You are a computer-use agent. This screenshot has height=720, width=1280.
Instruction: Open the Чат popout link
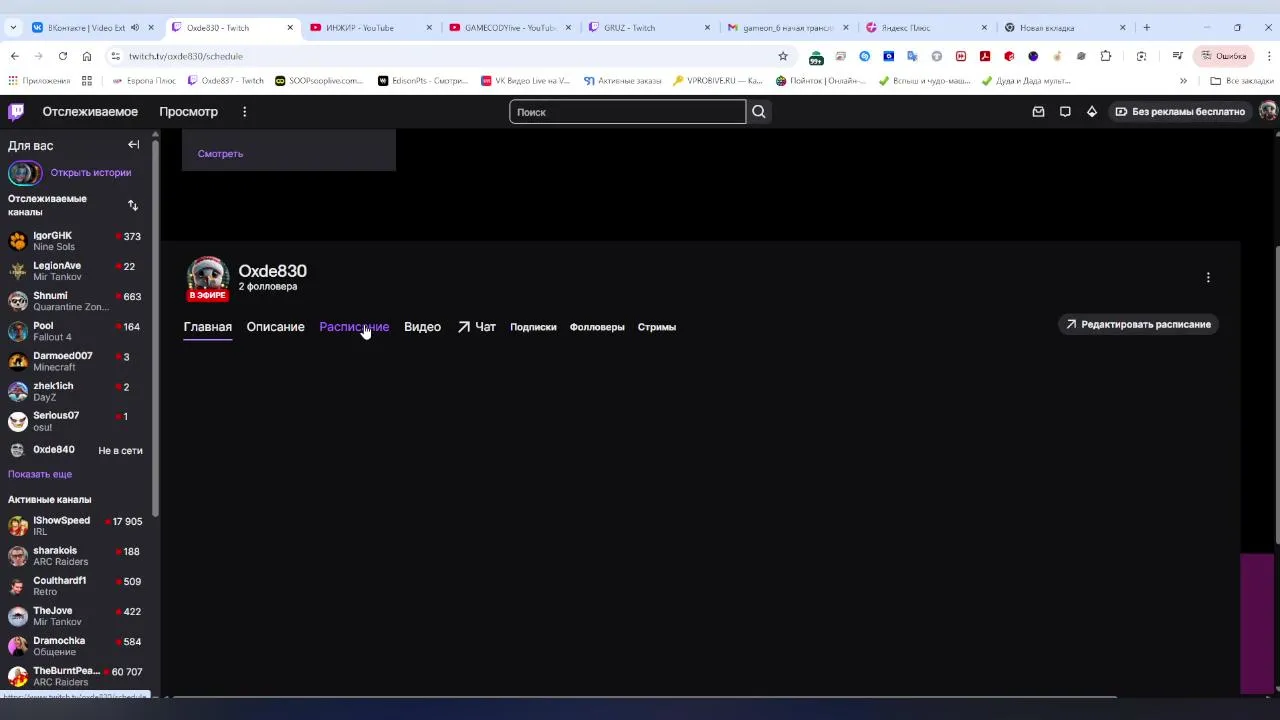click(x=477, y=327)
